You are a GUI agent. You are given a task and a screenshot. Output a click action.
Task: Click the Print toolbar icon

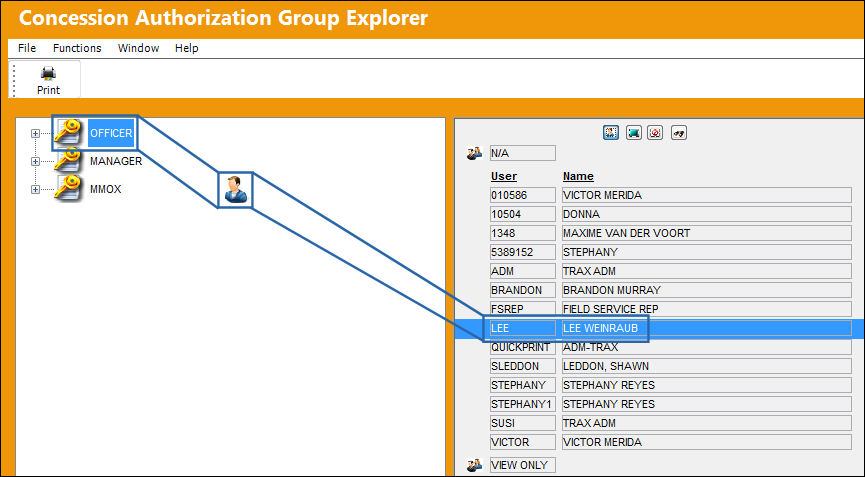click(48, 80)
